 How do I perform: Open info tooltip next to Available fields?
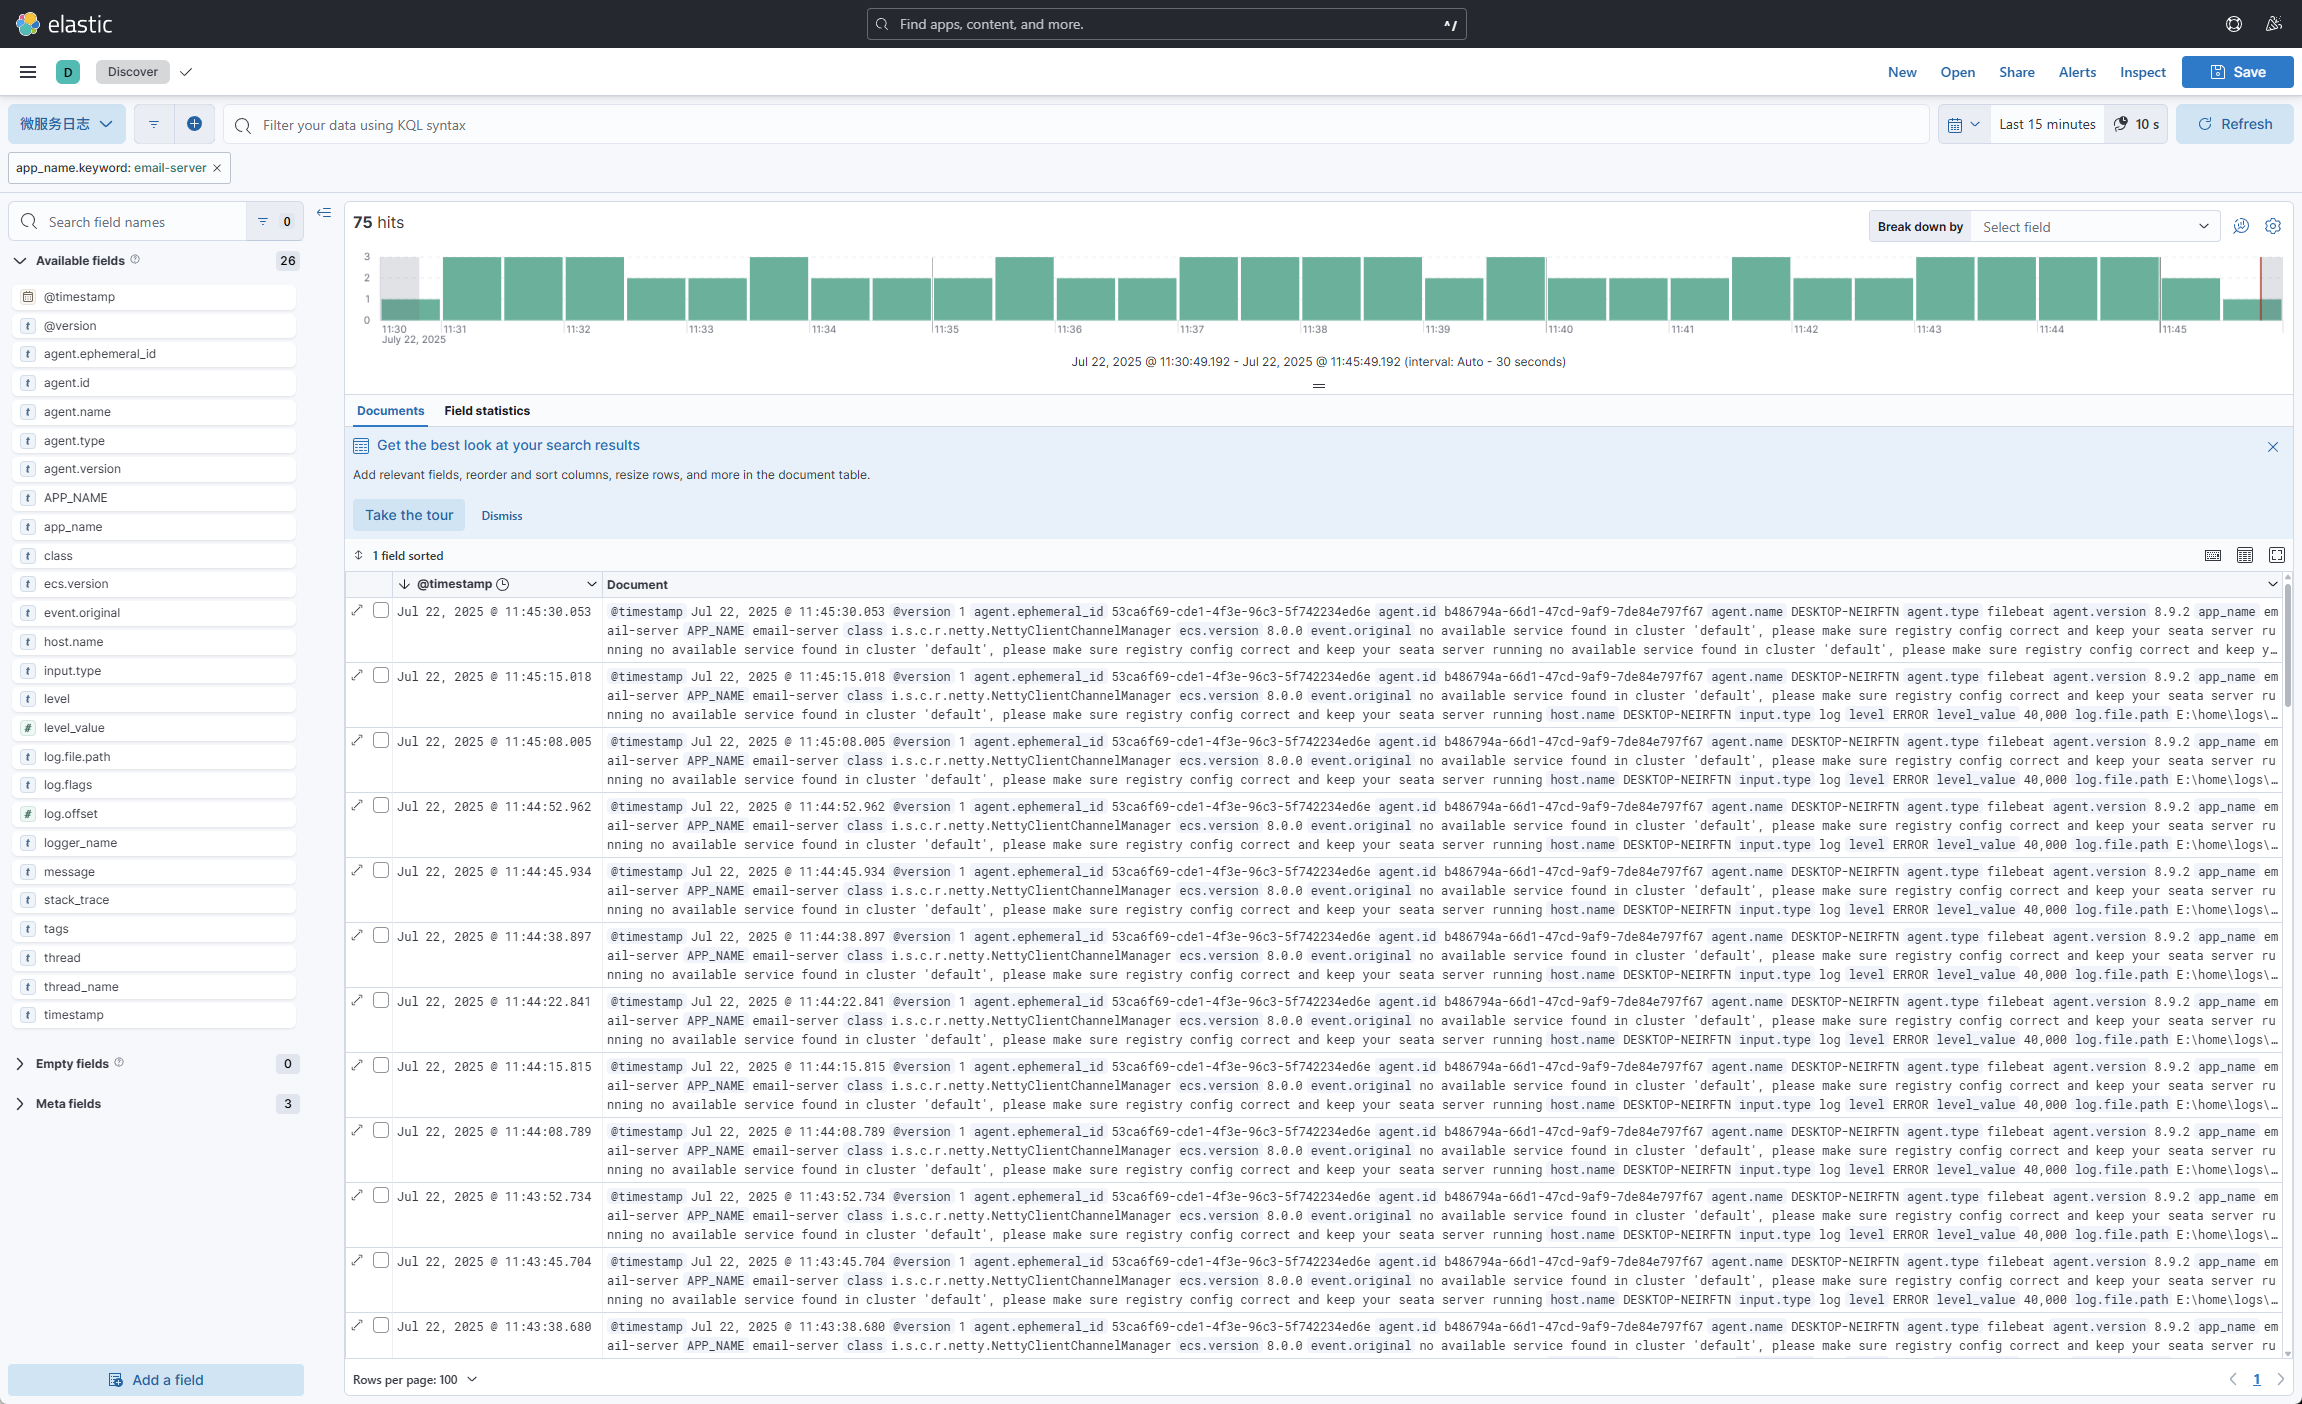tap(135, 260)
